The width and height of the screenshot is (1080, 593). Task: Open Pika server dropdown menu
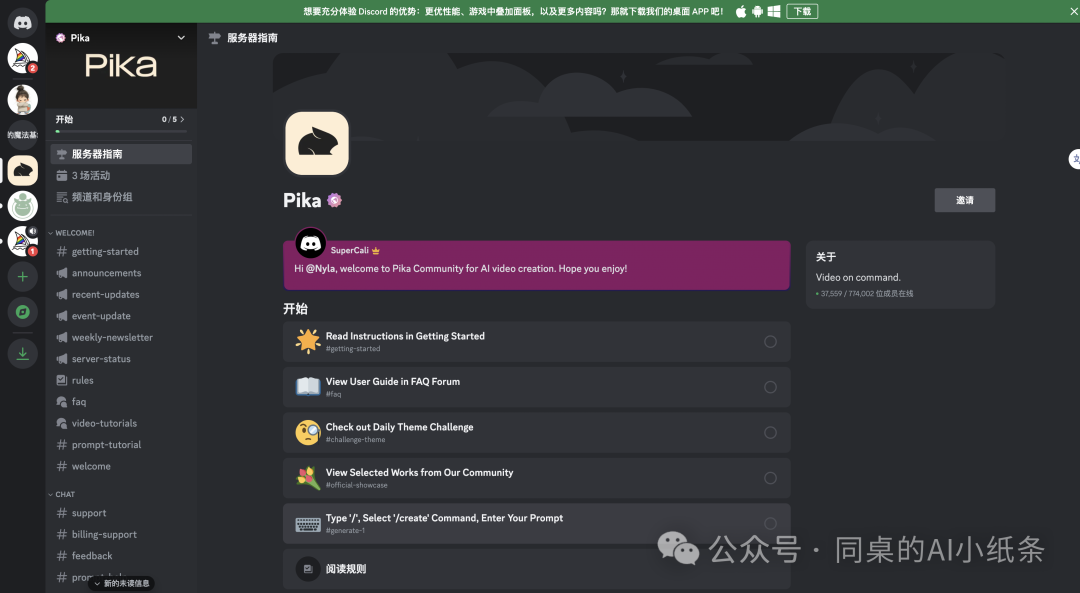pos(181,38)
